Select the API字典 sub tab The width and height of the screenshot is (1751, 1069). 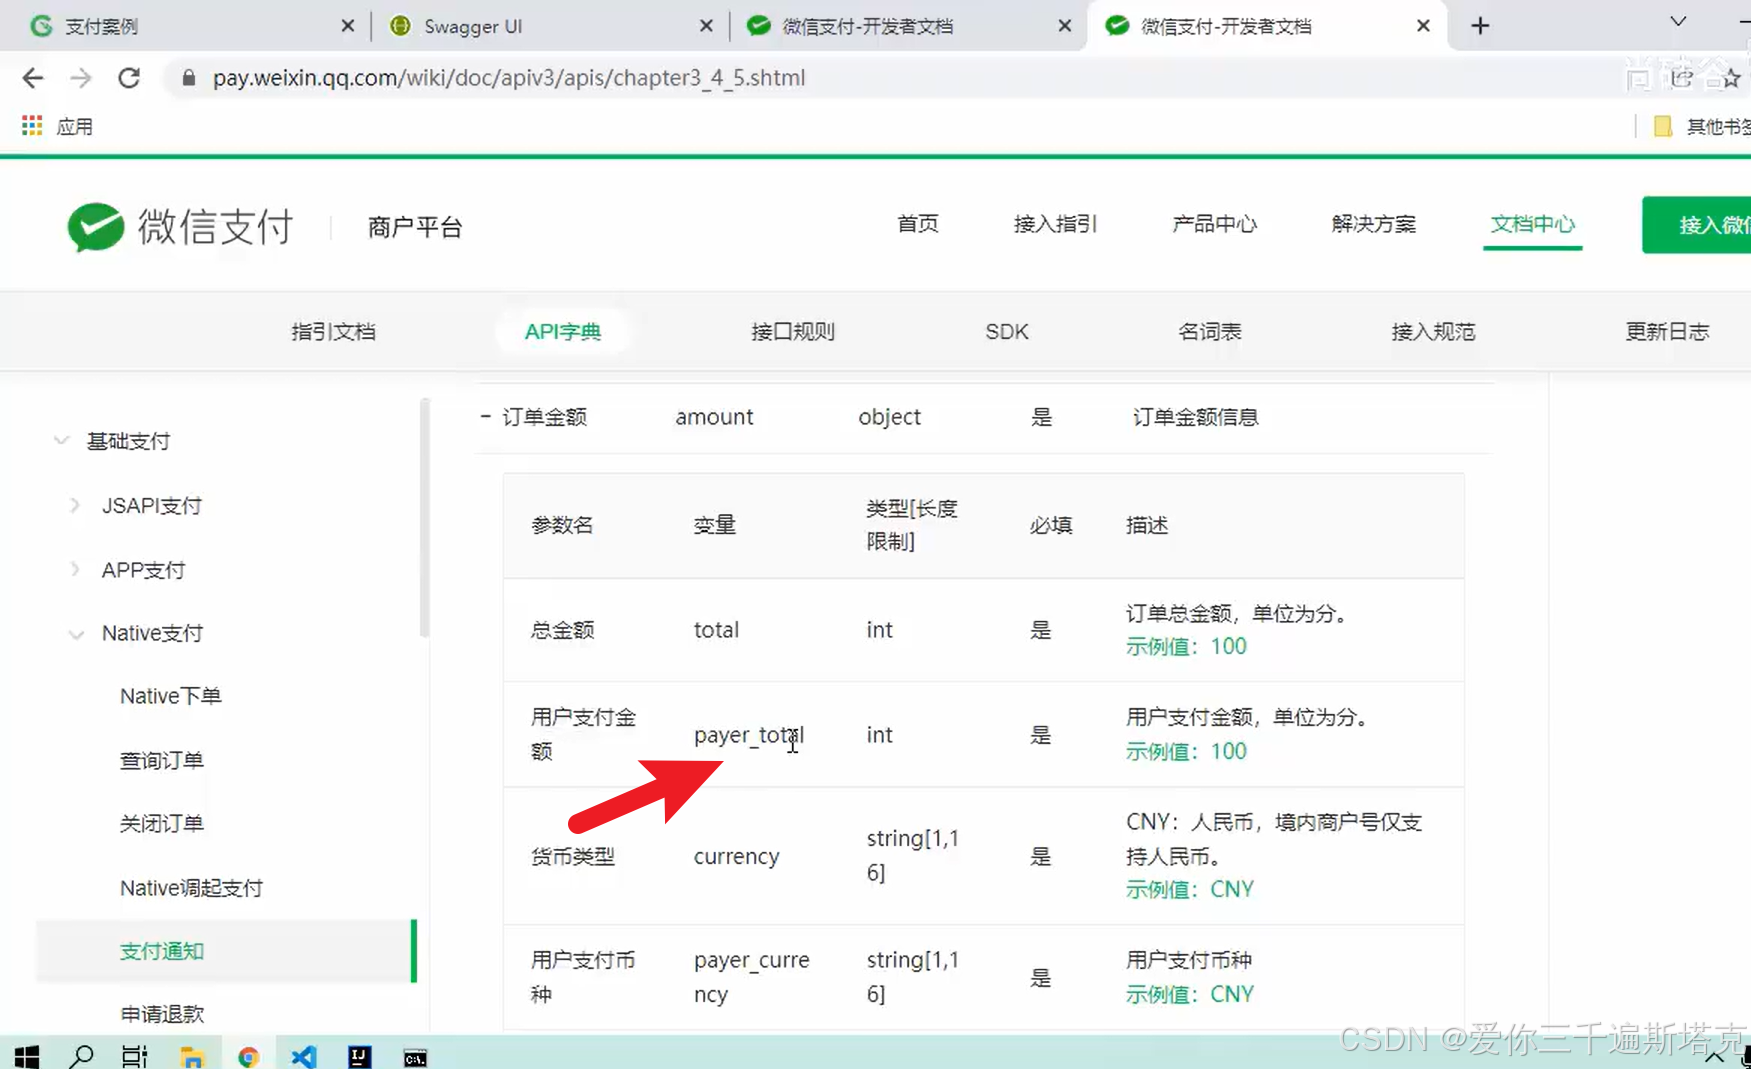click(x=563, y=332)
